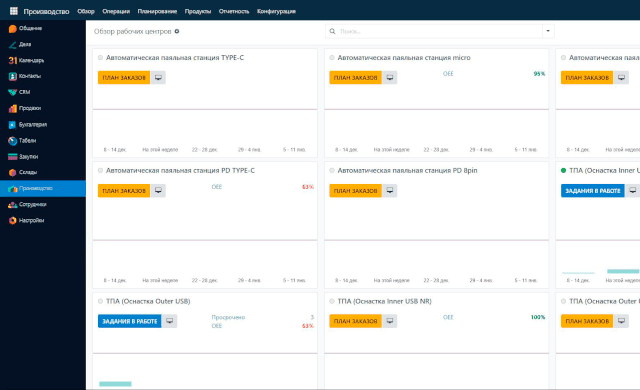Screen dimensions: 640x390
Task: Toggle status dot of паяльная станция micro
Action: pos(332,58)
